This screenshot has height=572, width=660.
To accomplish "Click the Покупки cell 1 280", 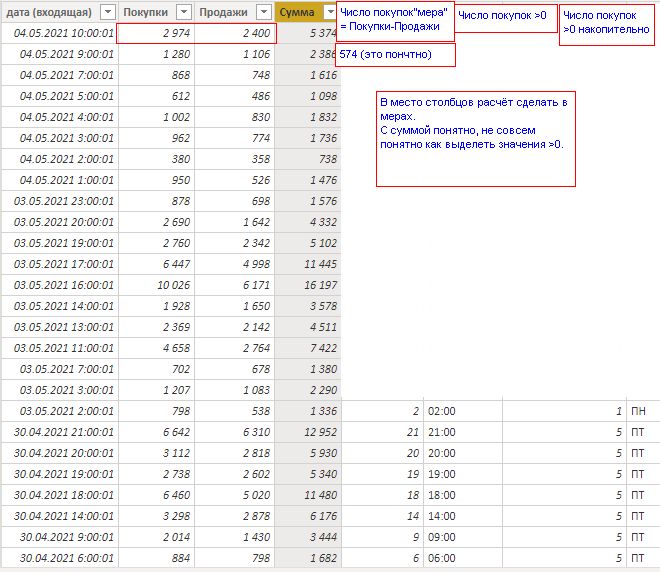I will (156, 54).
